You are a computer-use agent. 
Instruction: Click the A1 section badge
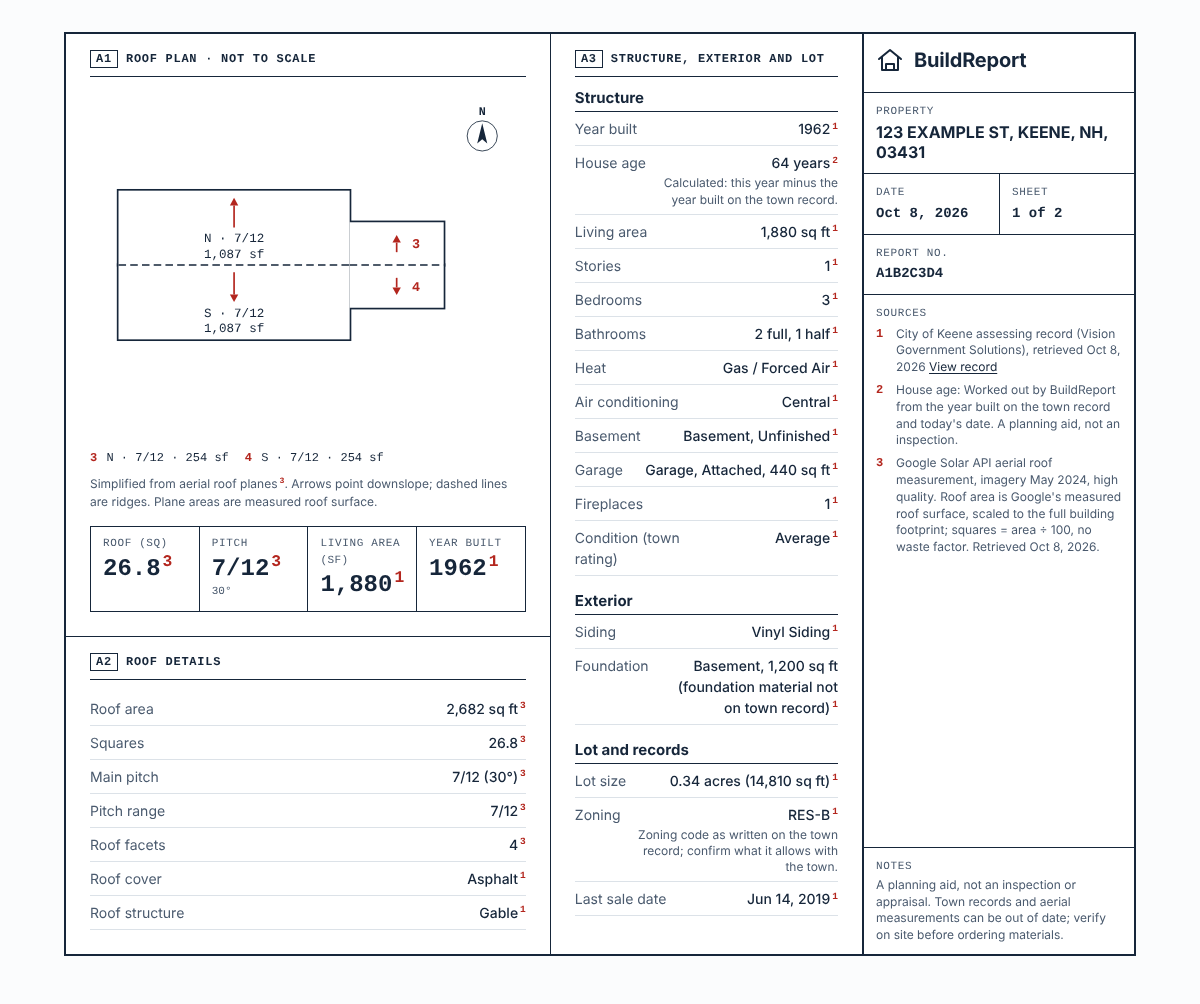click(x=103, y=58)
